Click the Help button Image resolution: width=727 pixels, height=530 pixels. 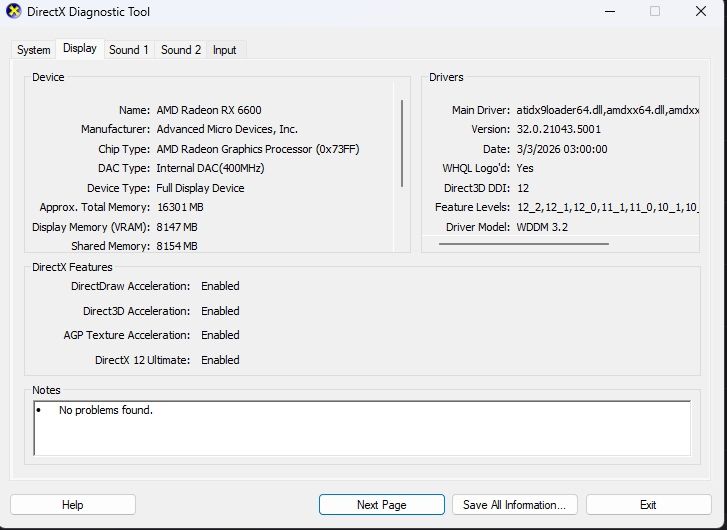point(73,504)
